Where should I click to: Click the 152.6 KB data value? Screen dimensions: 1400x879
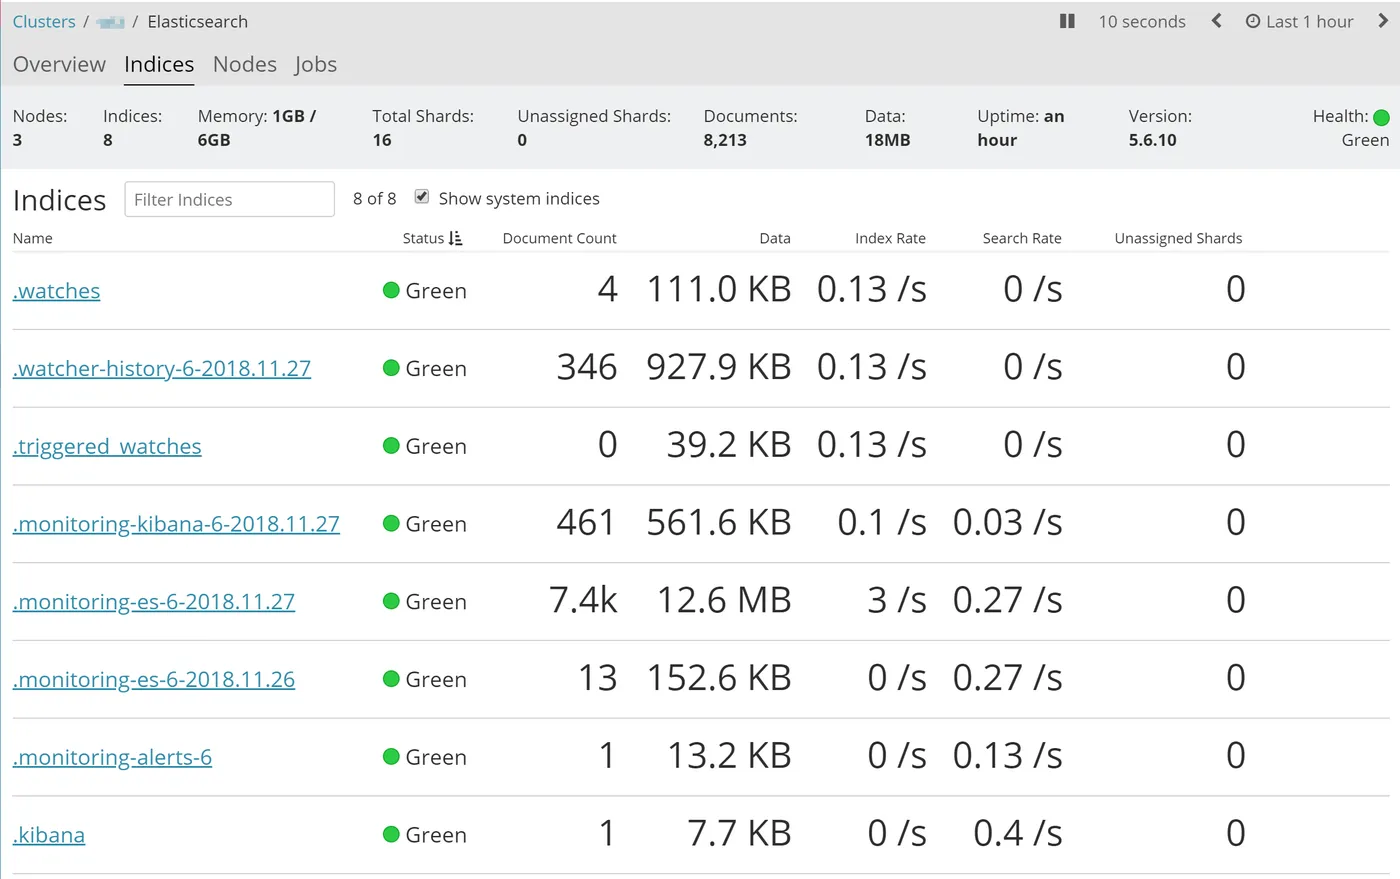tap(718, 678)
